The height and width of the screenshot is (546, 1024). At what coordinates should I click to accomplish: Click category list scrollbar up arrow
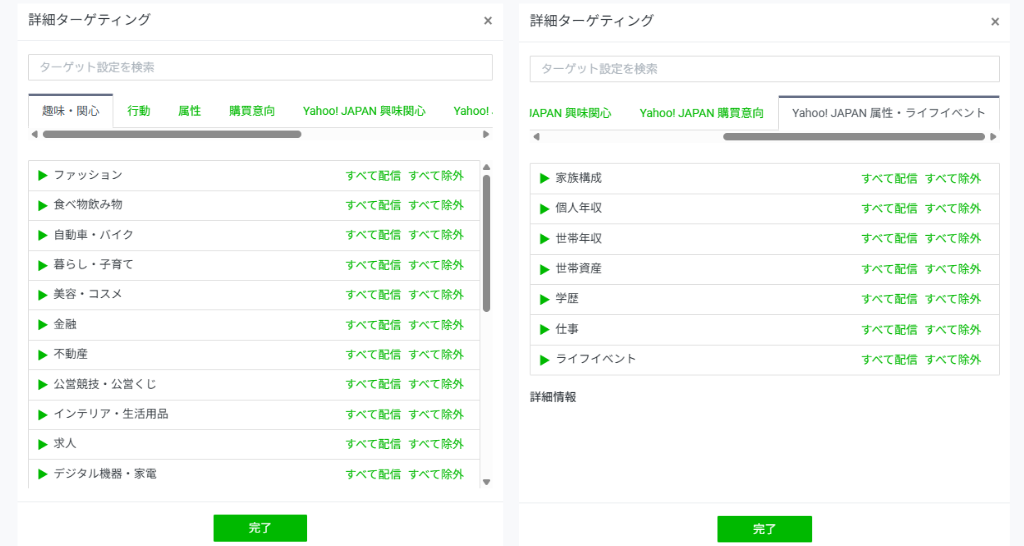tap(486, 167)
